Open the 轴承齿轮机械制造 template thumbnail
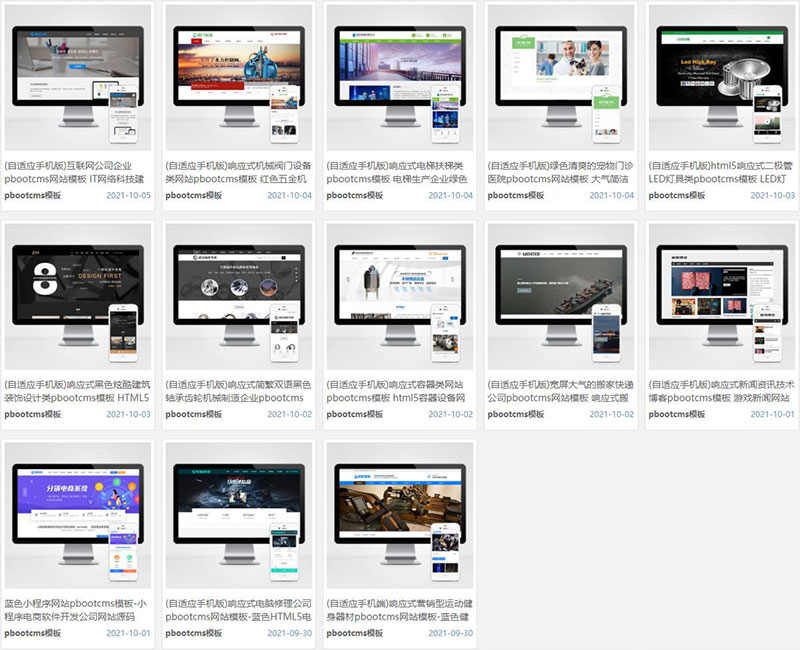Screen dimensions: 800x650 coord(238,296)
